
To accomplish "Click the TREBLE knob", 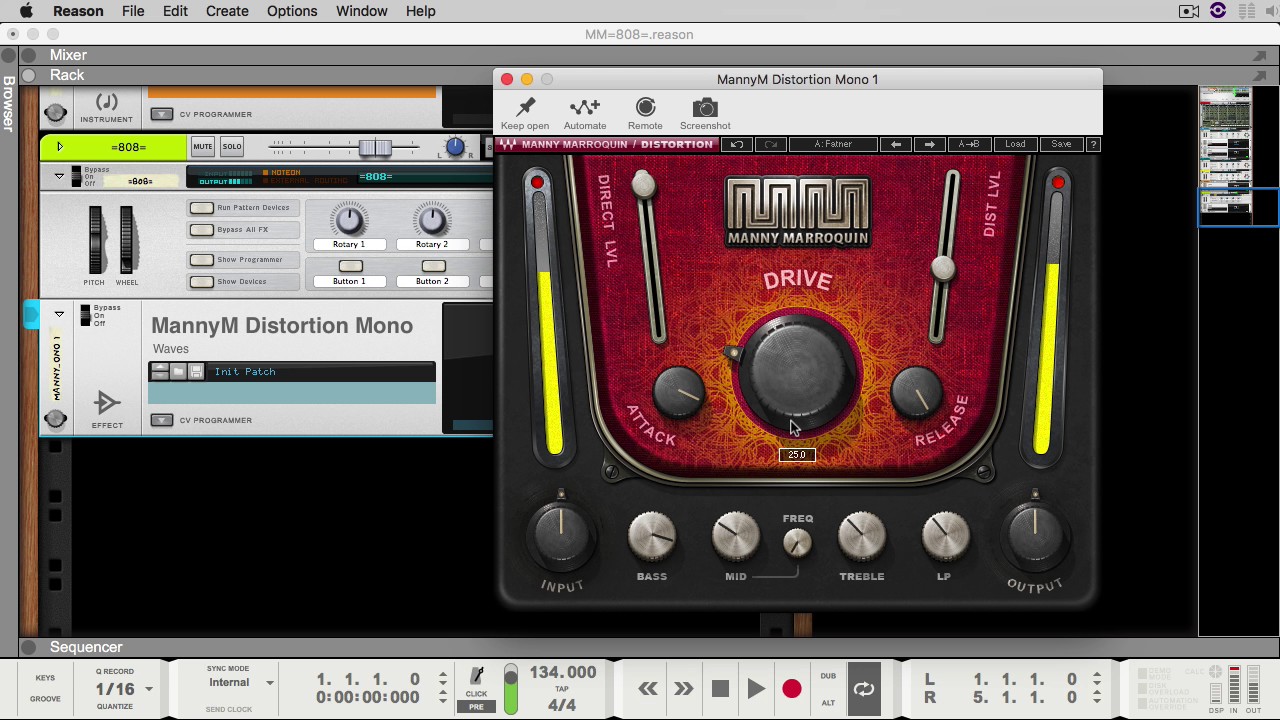I will point(861,537).
